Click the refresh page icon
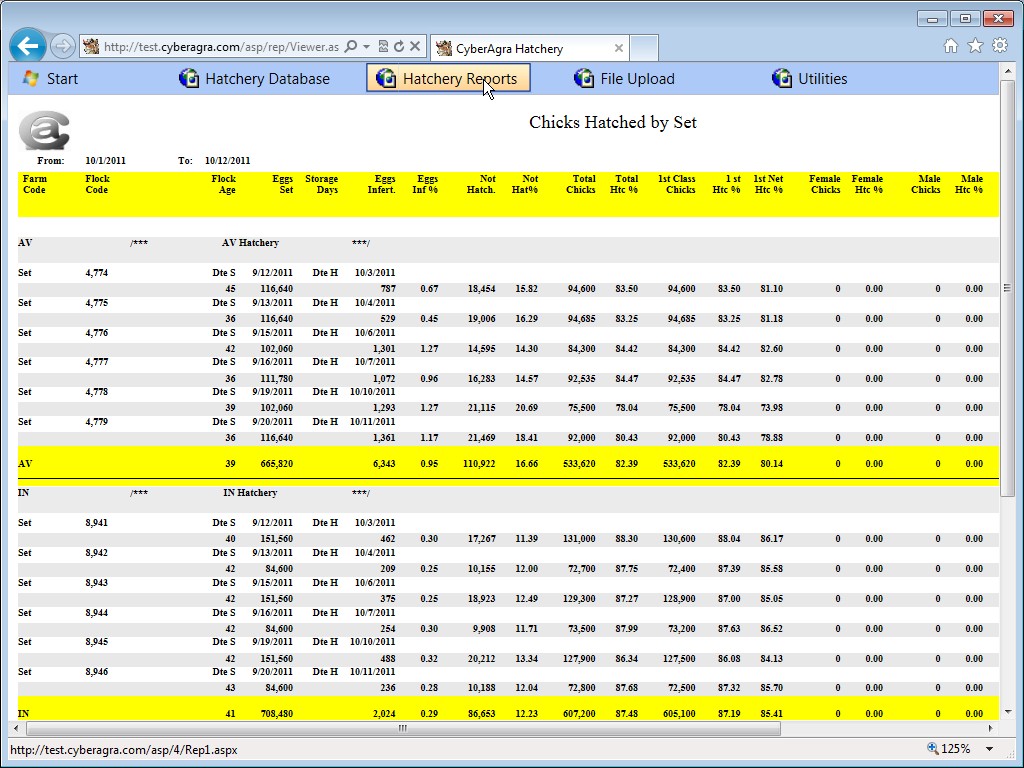 tap(399, 47)
